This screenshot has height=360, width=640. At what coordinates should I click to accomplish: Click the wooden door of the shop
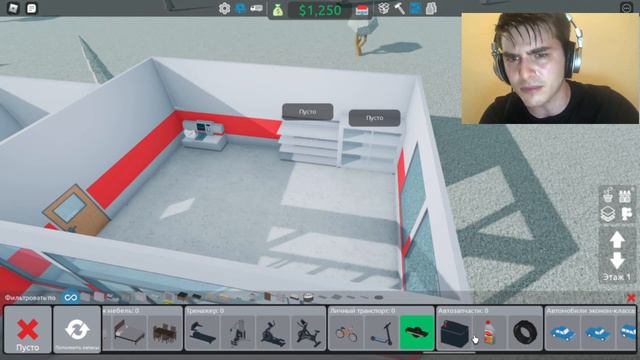(x=76, y=211)
